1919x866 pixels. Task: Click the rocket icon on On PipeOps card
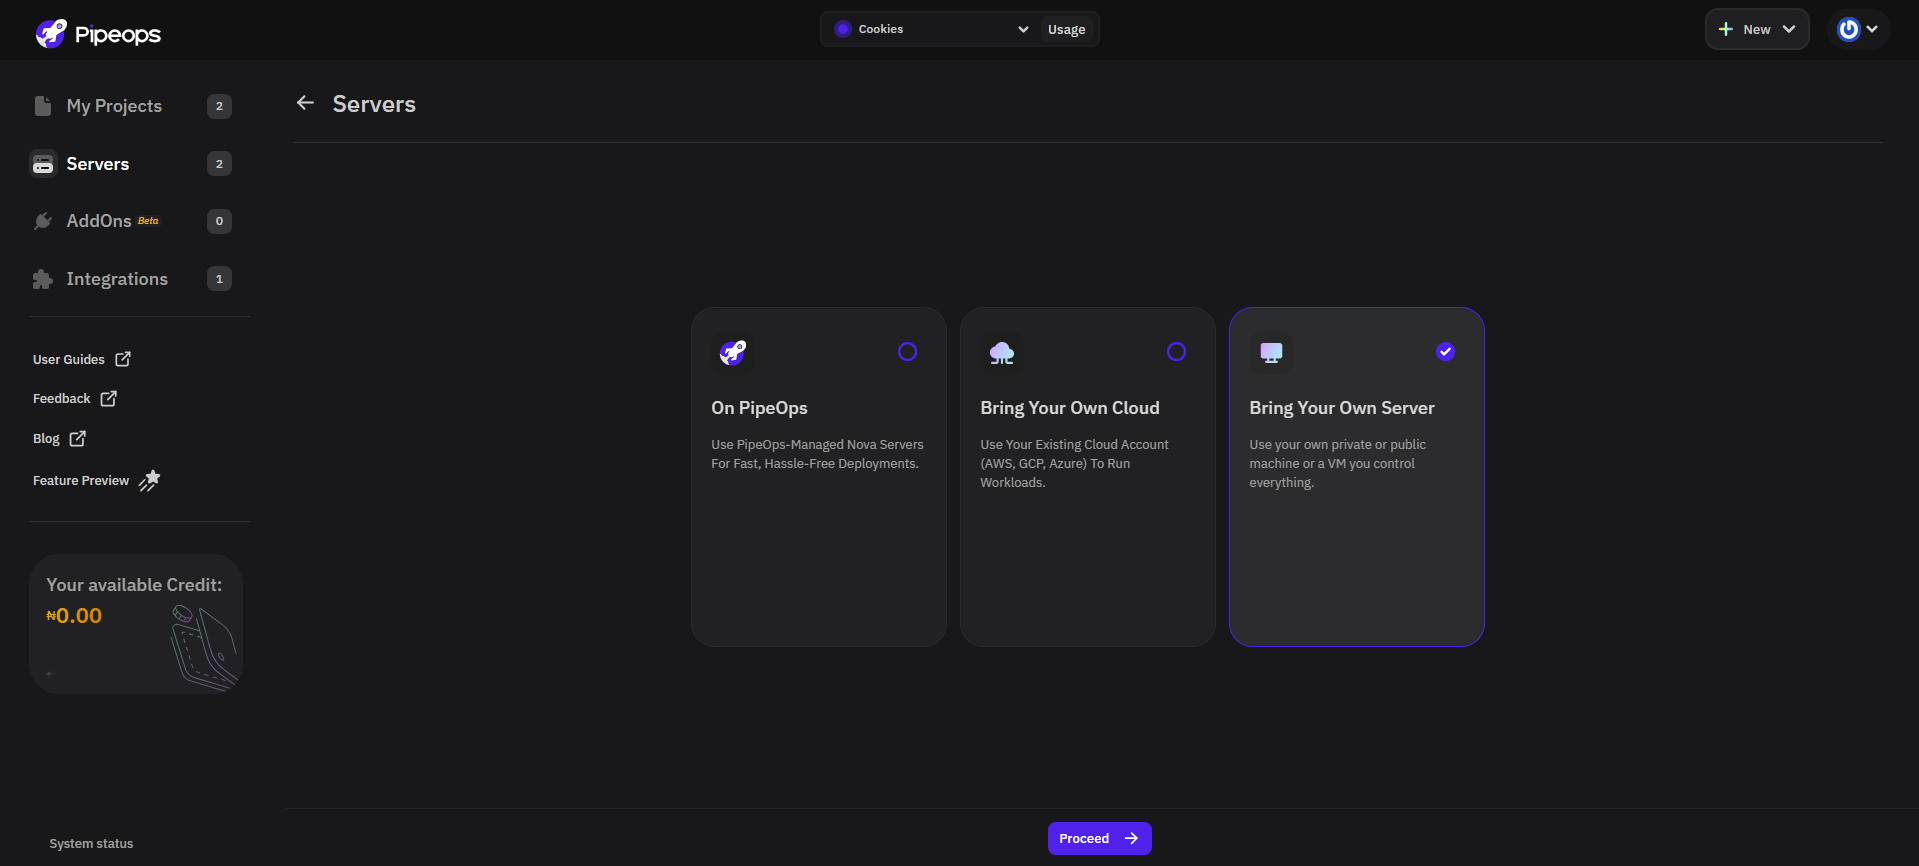732,352
